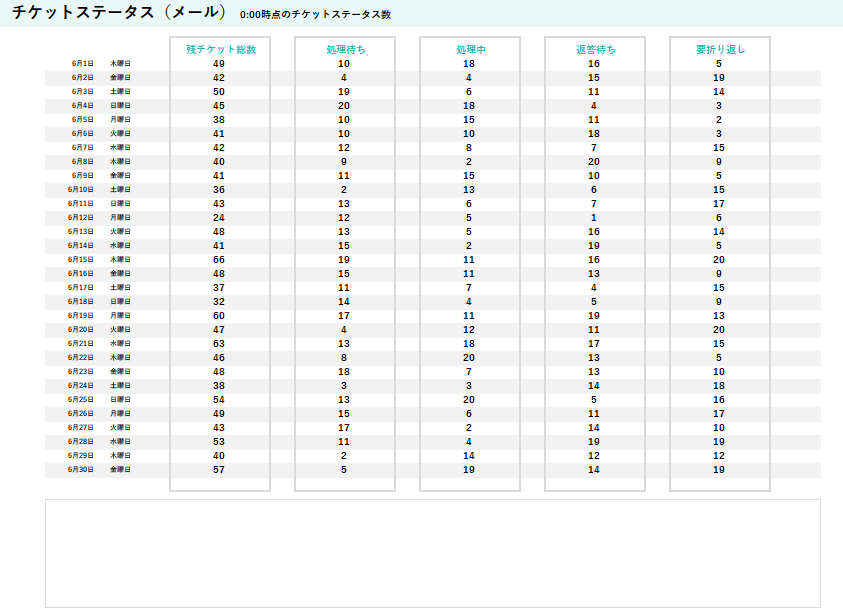
Task: Click the weekday cell for 6月10日
Action: [x=120, y=189]
